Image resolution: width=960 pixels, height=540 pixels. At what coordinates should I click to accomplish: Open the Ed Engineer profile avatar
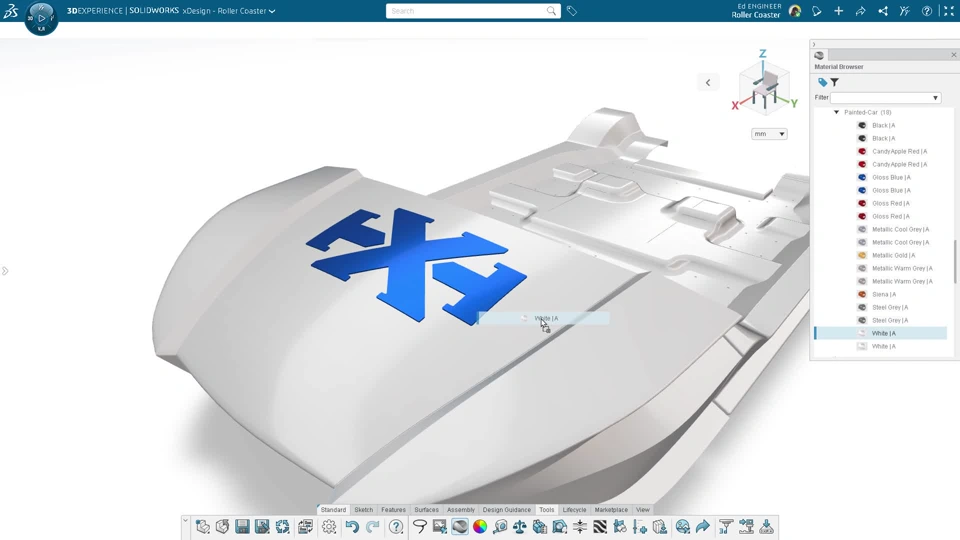click(x=795, y=11)
